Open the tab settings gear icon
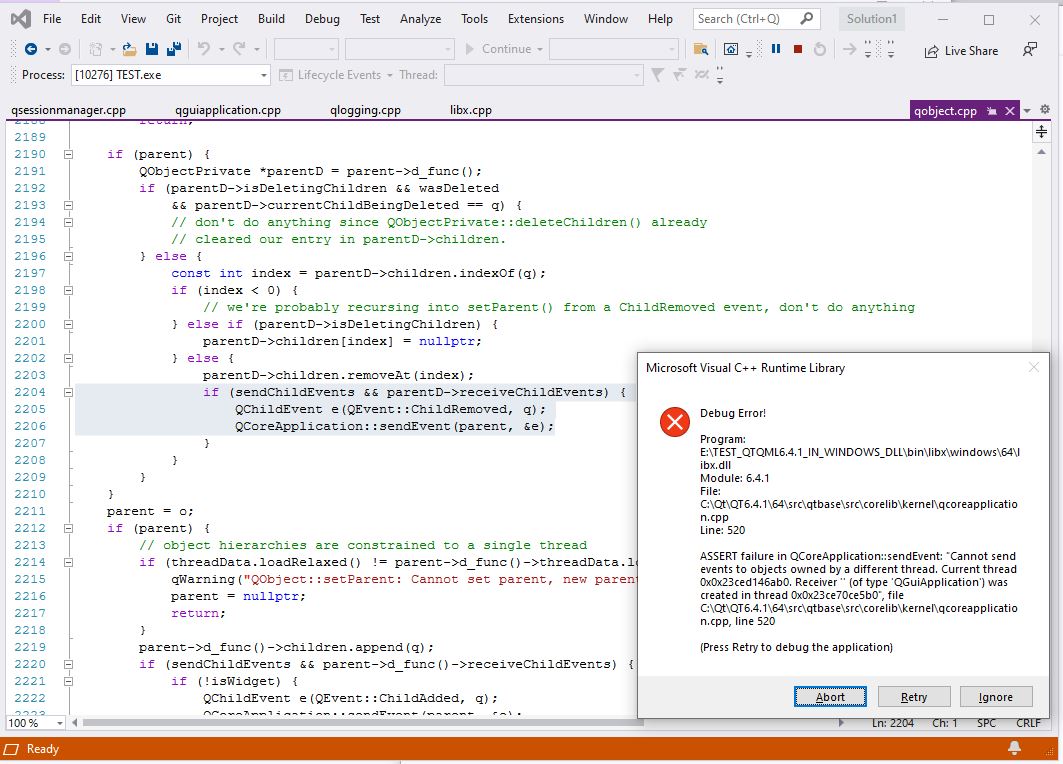This screenshot has width=1063, height=764. coord(1045,109)
